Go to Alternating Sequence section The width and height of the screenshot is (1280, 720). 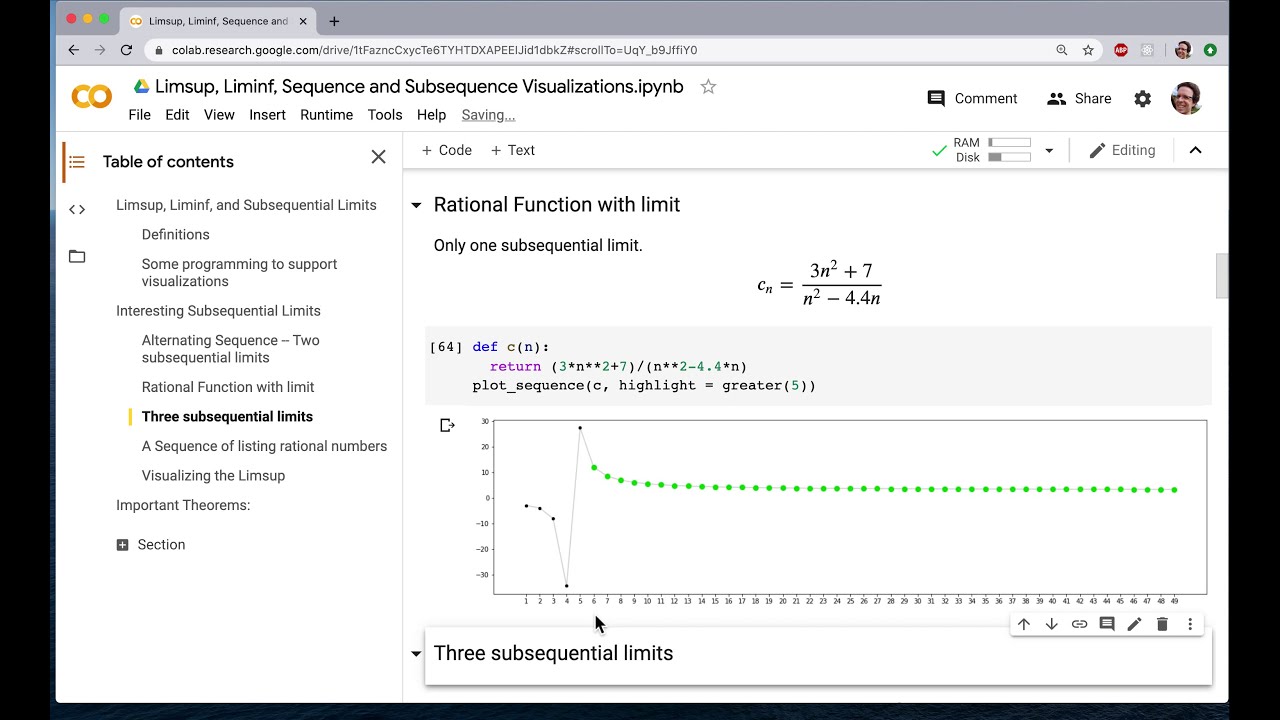[231, 349]
